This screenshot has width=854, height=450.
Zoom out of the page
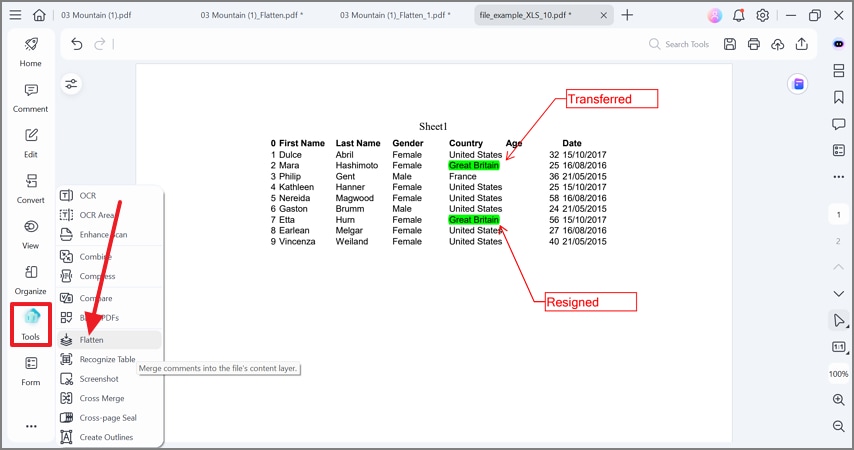point(839,426)
